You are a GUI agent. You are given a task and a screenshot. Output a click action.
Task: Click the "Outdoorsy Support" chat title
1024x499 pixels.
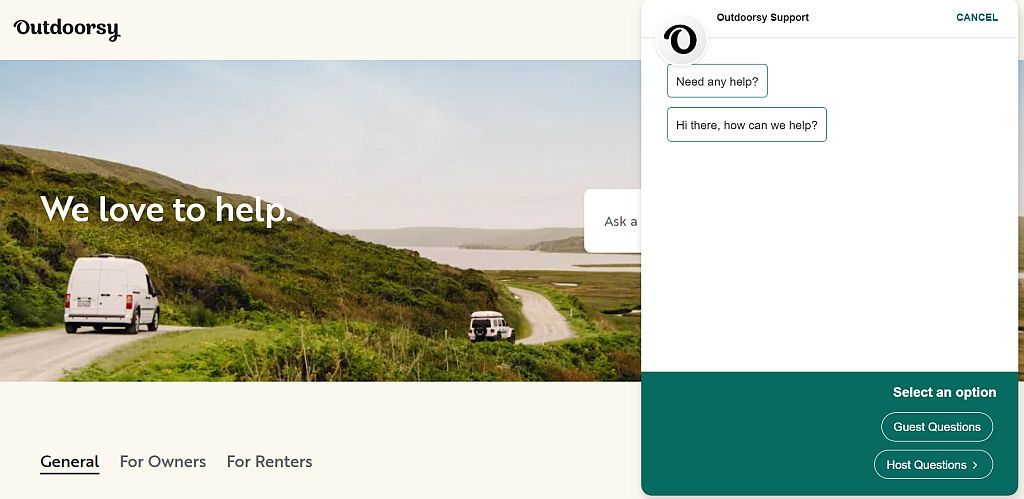click(762, 18)
